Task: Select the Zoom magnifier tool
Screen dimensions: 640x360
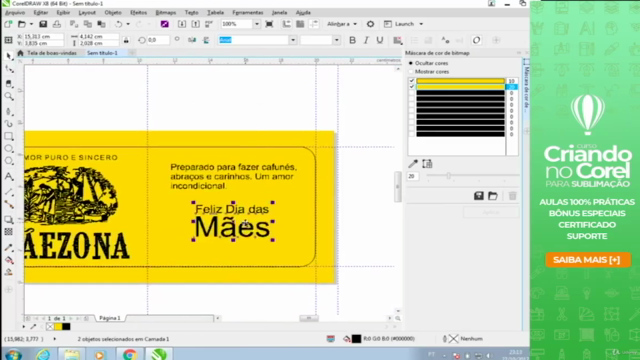Action: (9, 97)
